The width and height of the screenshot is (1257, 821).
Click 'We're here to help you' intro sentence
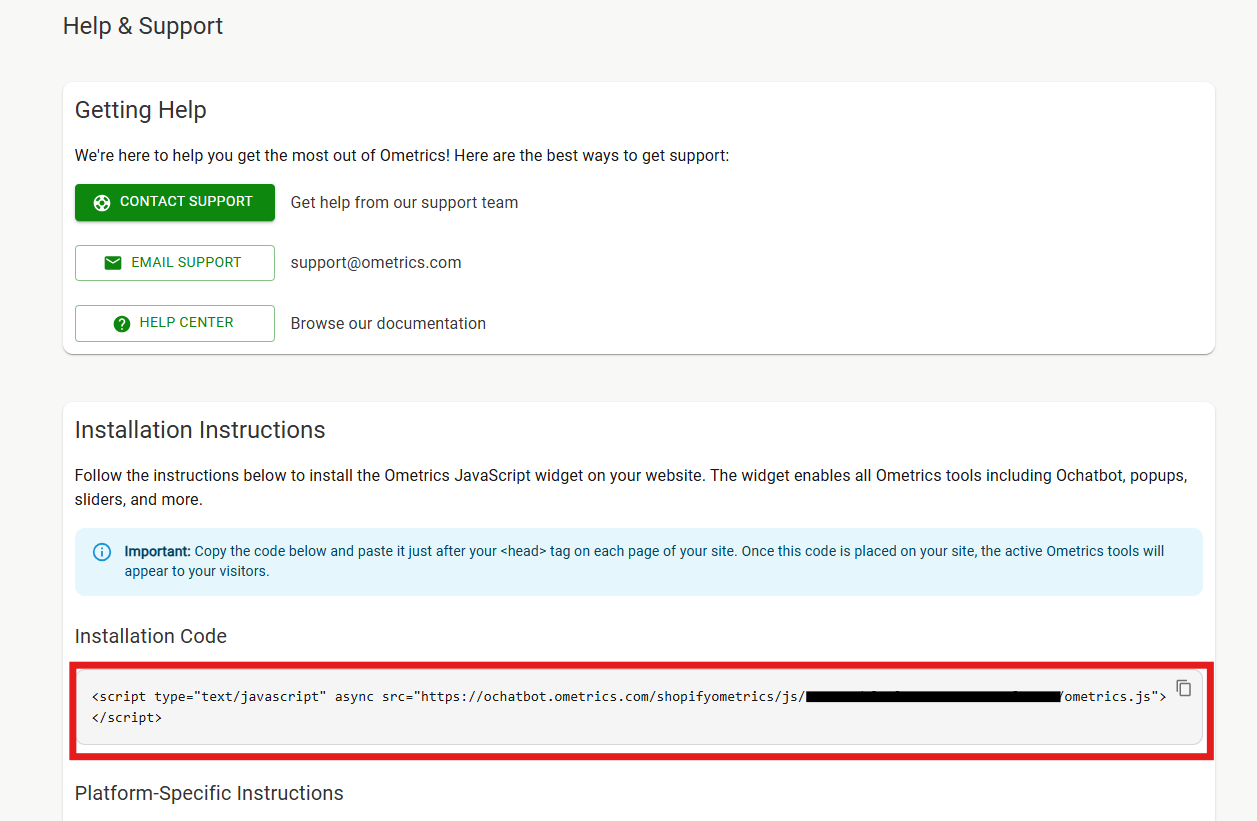click(402, 156)
